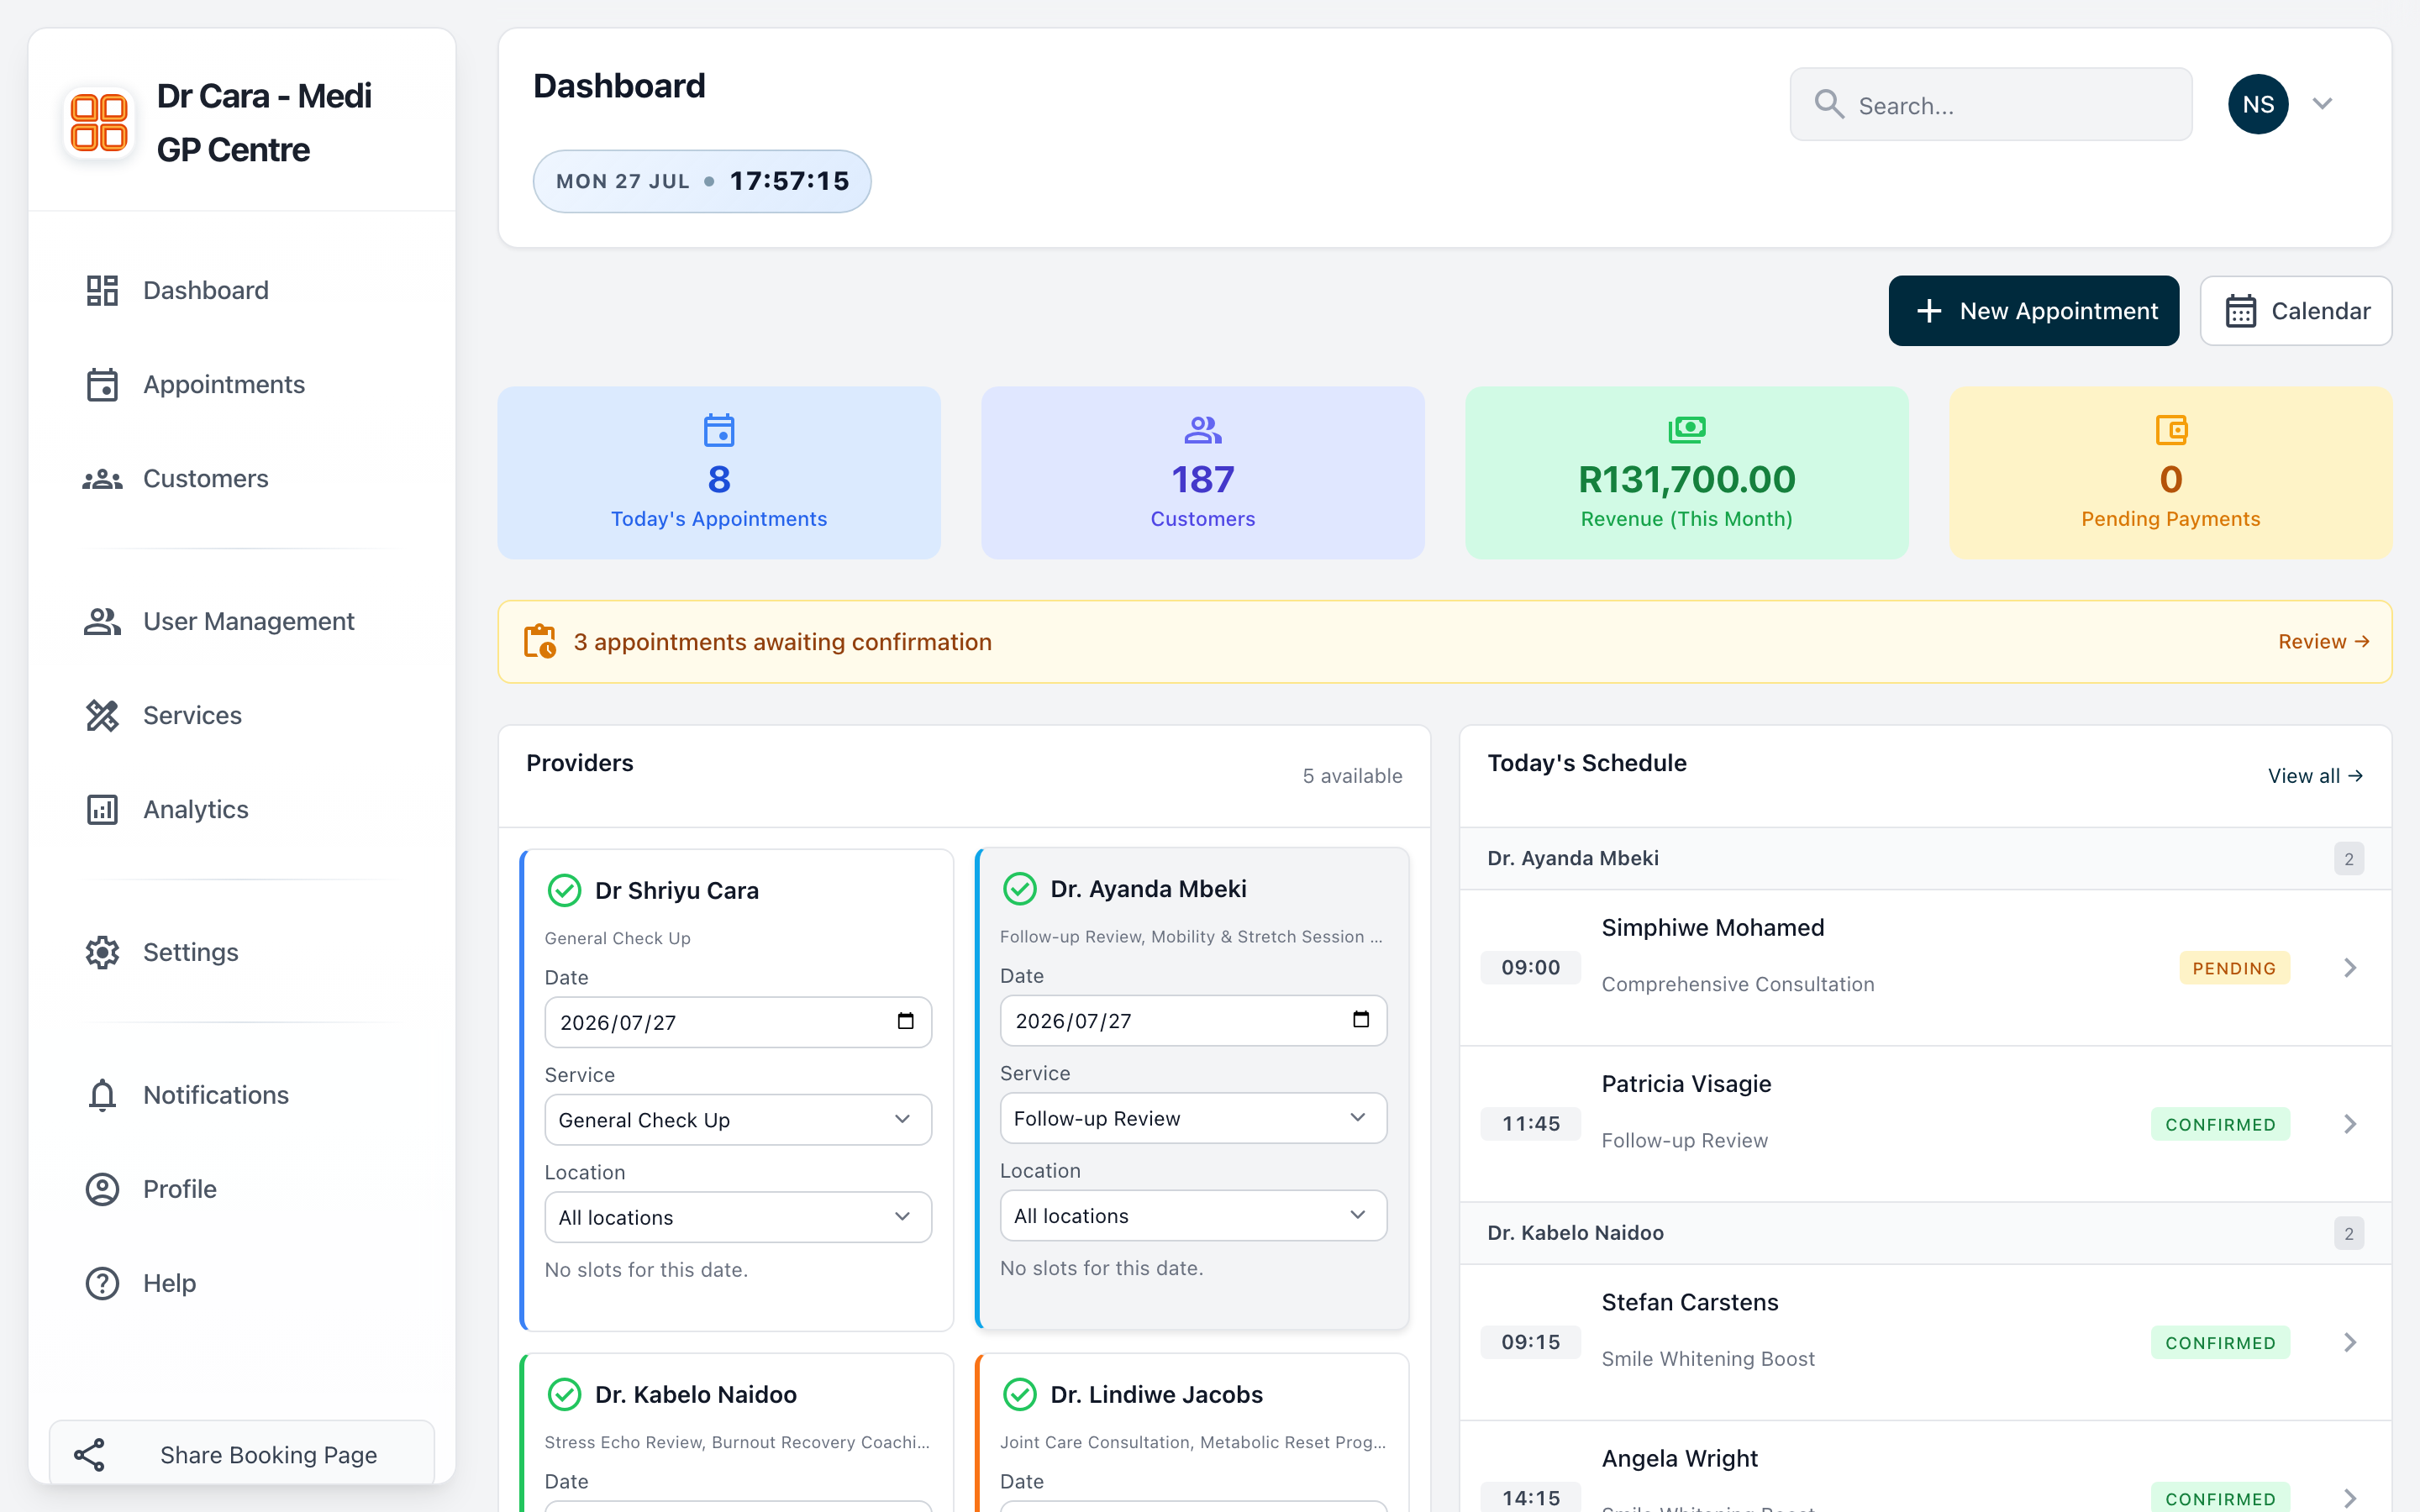
Task: Click the Settings gear icon in sidebar
Action: pyautogui.click(x=102, y=952)
